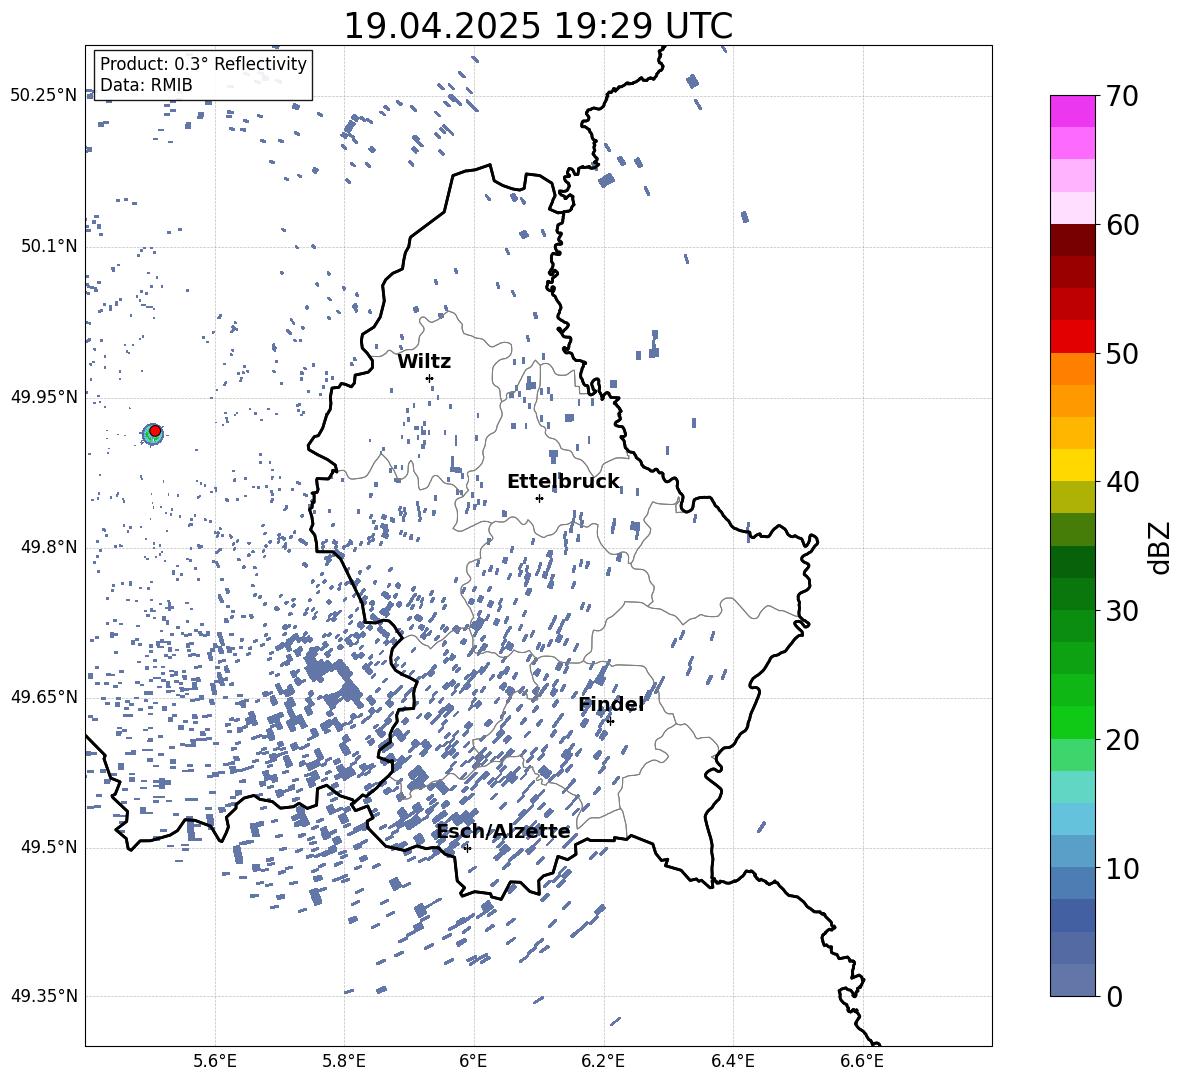Click the red radar site marker

pos(155,430)
